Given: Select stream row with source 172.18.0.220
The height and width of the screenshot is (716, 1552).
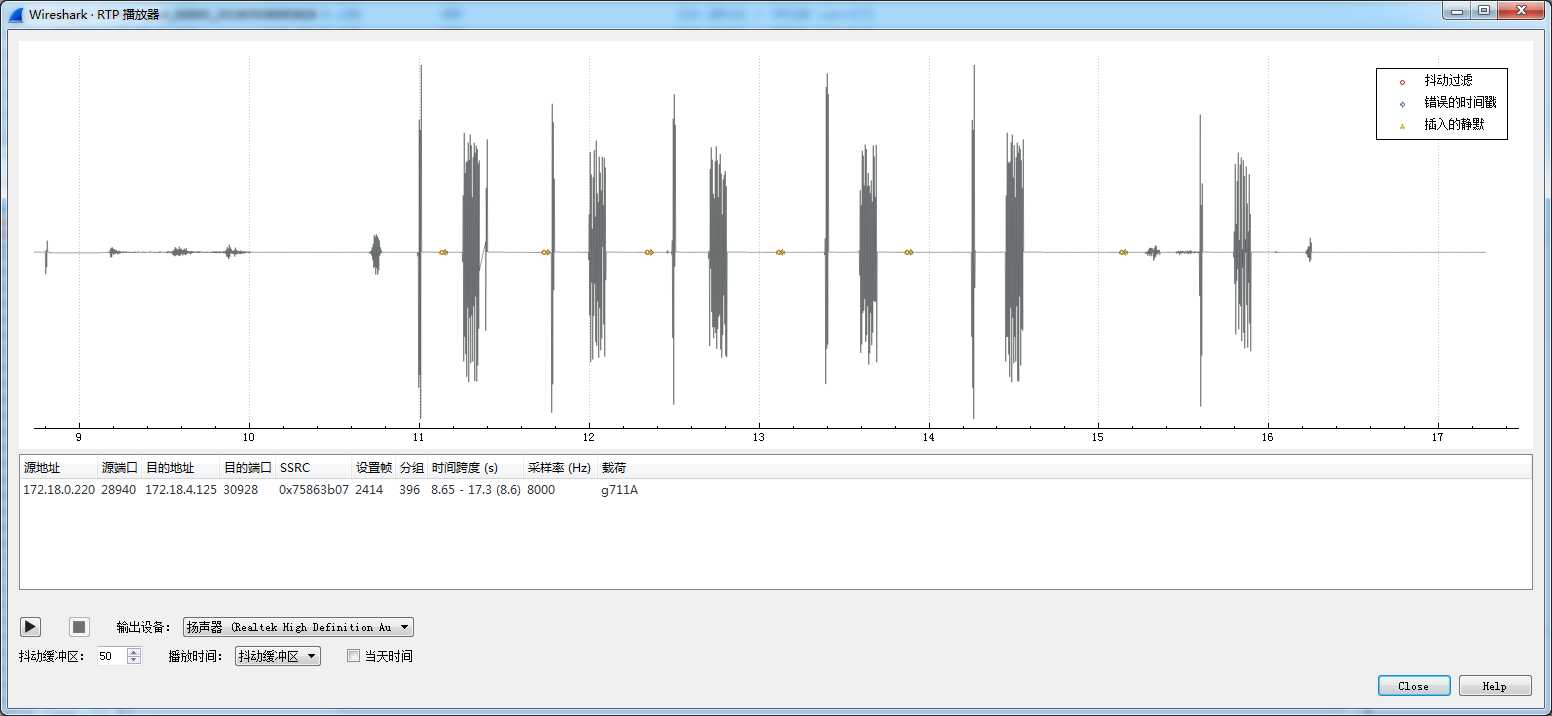Looking at the screenshot, I should point(775,490).
